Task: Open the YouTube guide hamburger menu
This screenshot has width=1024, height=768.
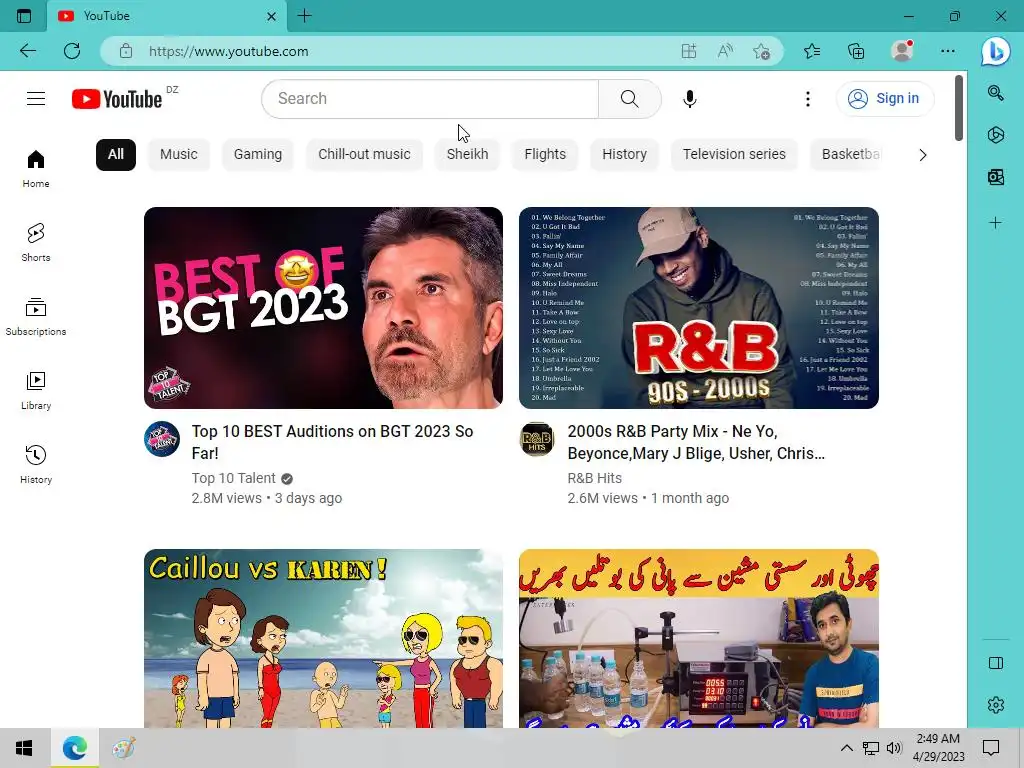Action: (36, 99)
